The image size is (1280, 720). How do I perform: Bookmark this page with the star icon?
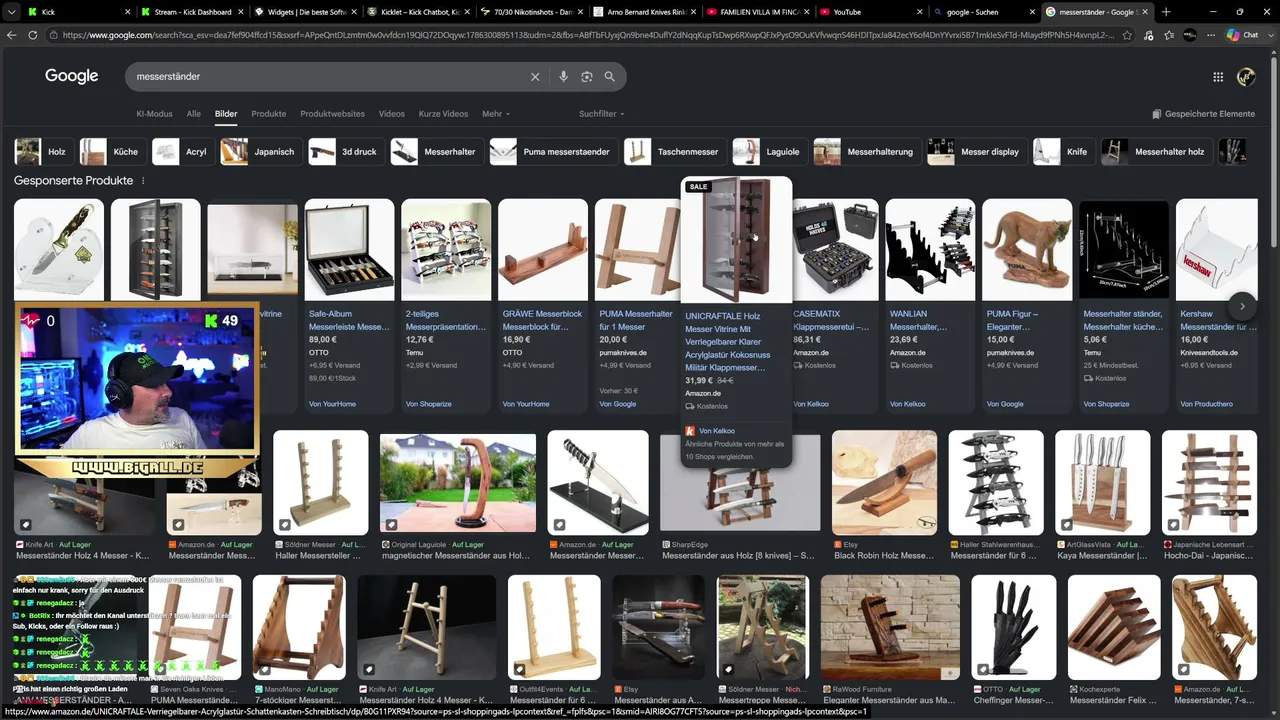(1128, 35)
